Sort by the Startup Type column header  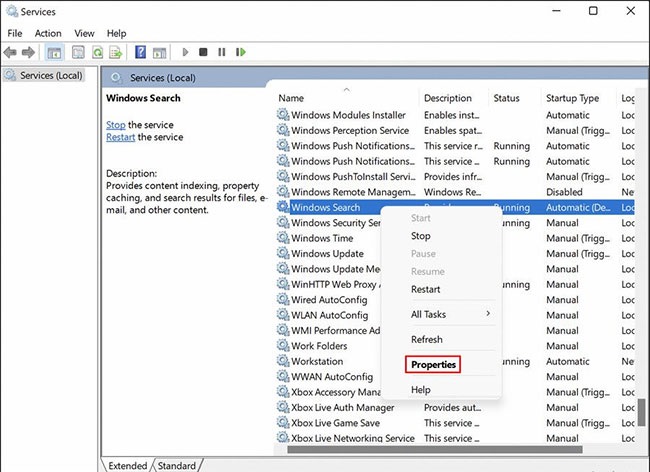pyautogui.click(x=572, y=98)
